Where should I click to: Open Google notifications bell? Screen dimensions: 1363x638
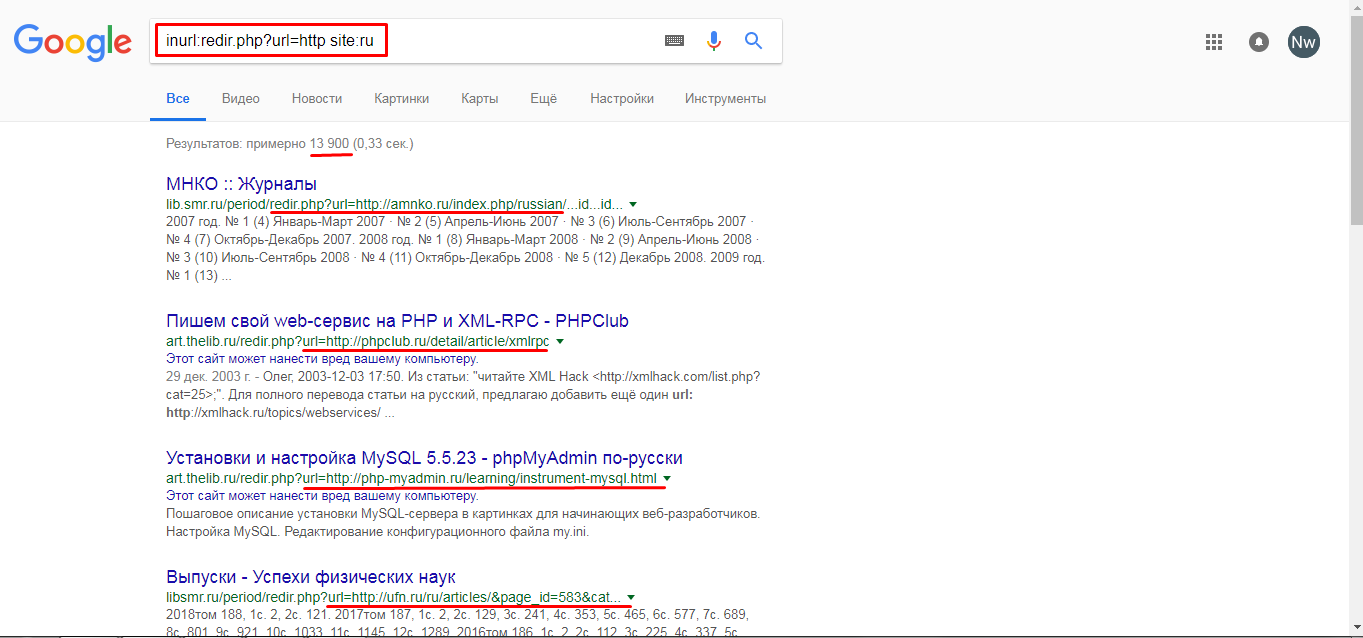[x=1259, y=42]
